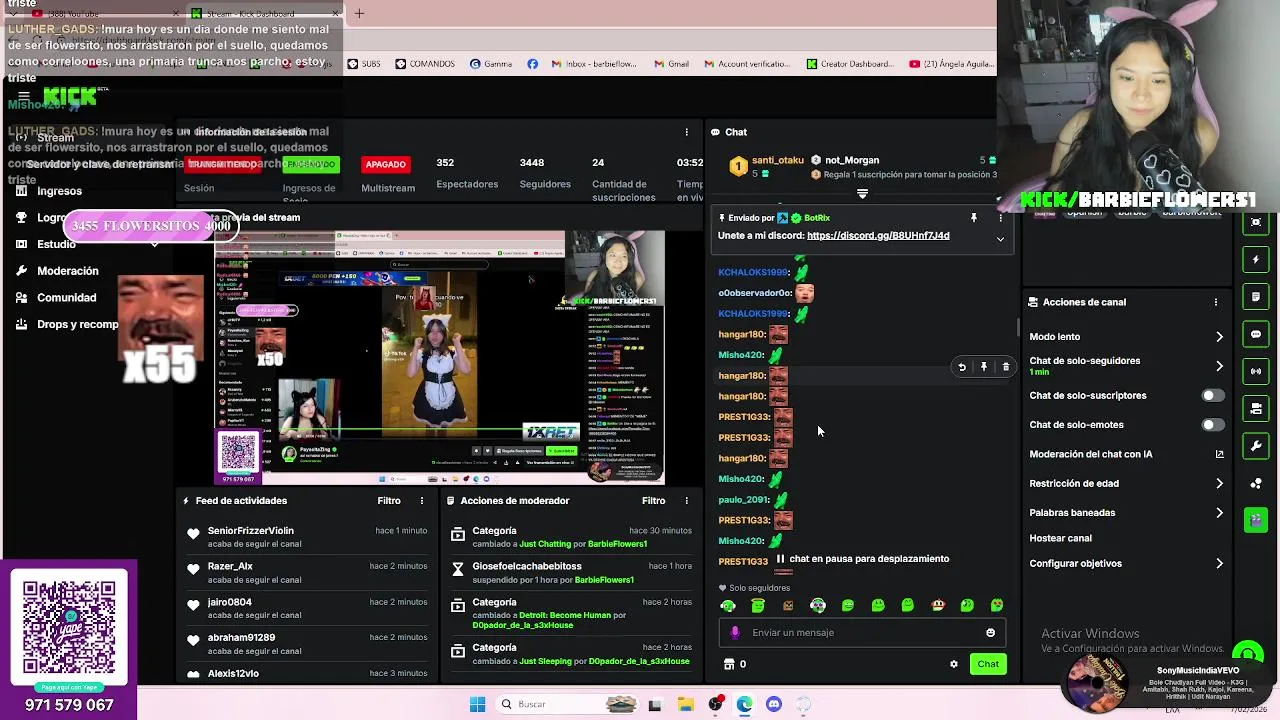The width and height of the screenshot is (1280, 720).
Task: Open Ingresos in the sidebar
Action: [x=59, y=191]
